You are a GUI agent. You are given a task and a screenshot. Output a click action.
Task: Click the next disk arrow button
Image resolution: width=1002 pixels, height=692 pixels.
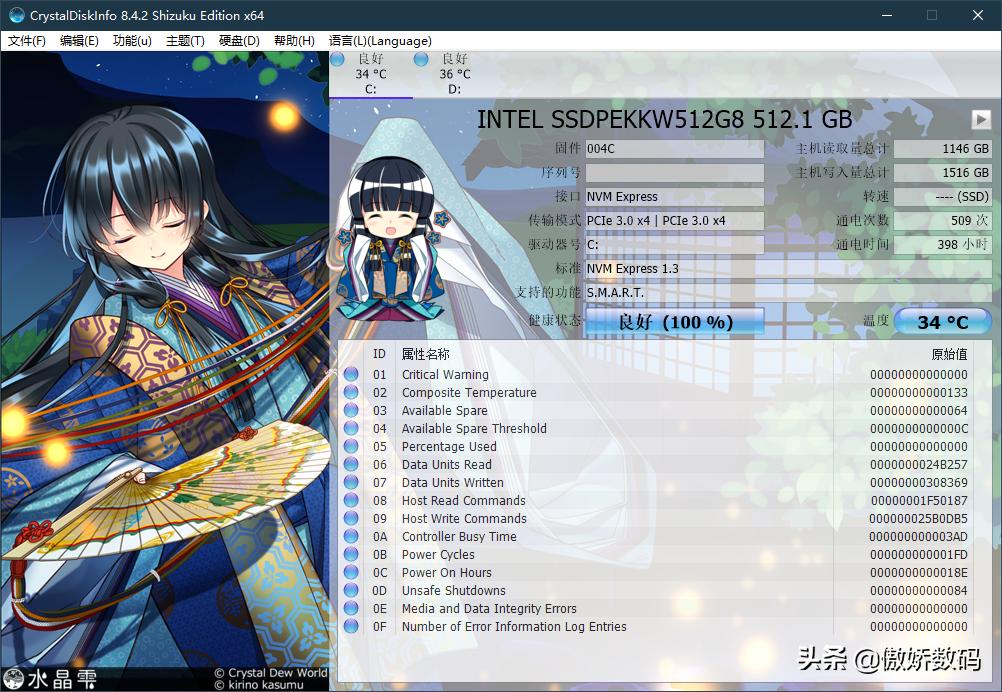pos(980,120)
